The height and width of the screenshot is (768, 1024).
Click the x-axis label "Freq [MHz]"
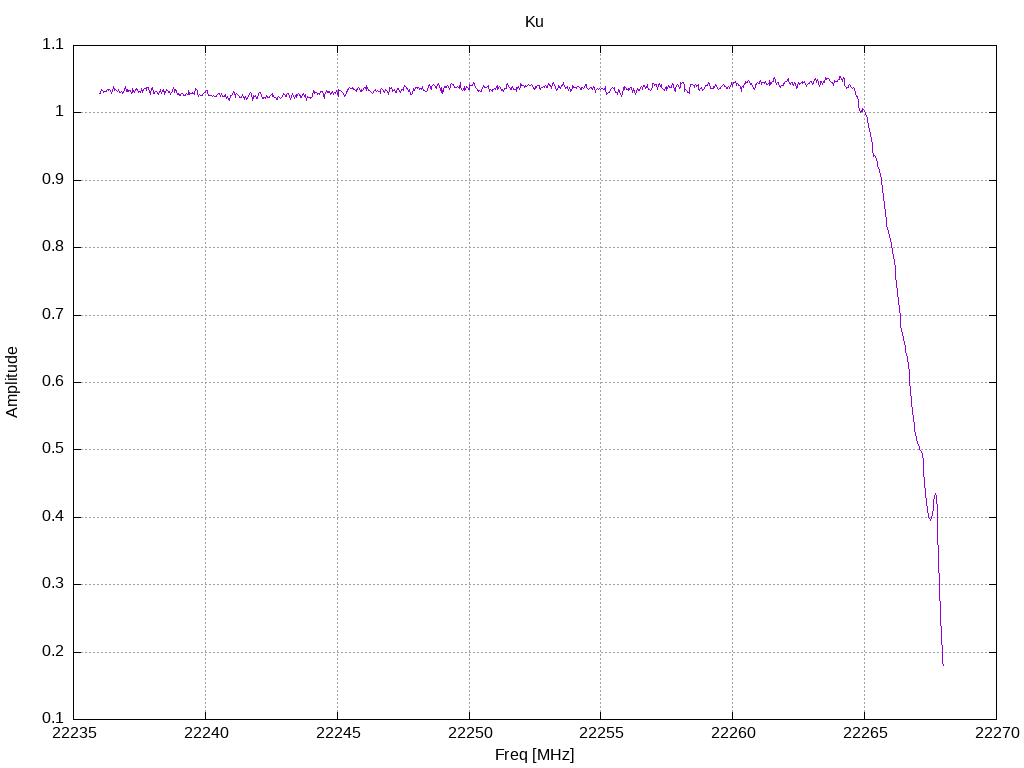534,754
